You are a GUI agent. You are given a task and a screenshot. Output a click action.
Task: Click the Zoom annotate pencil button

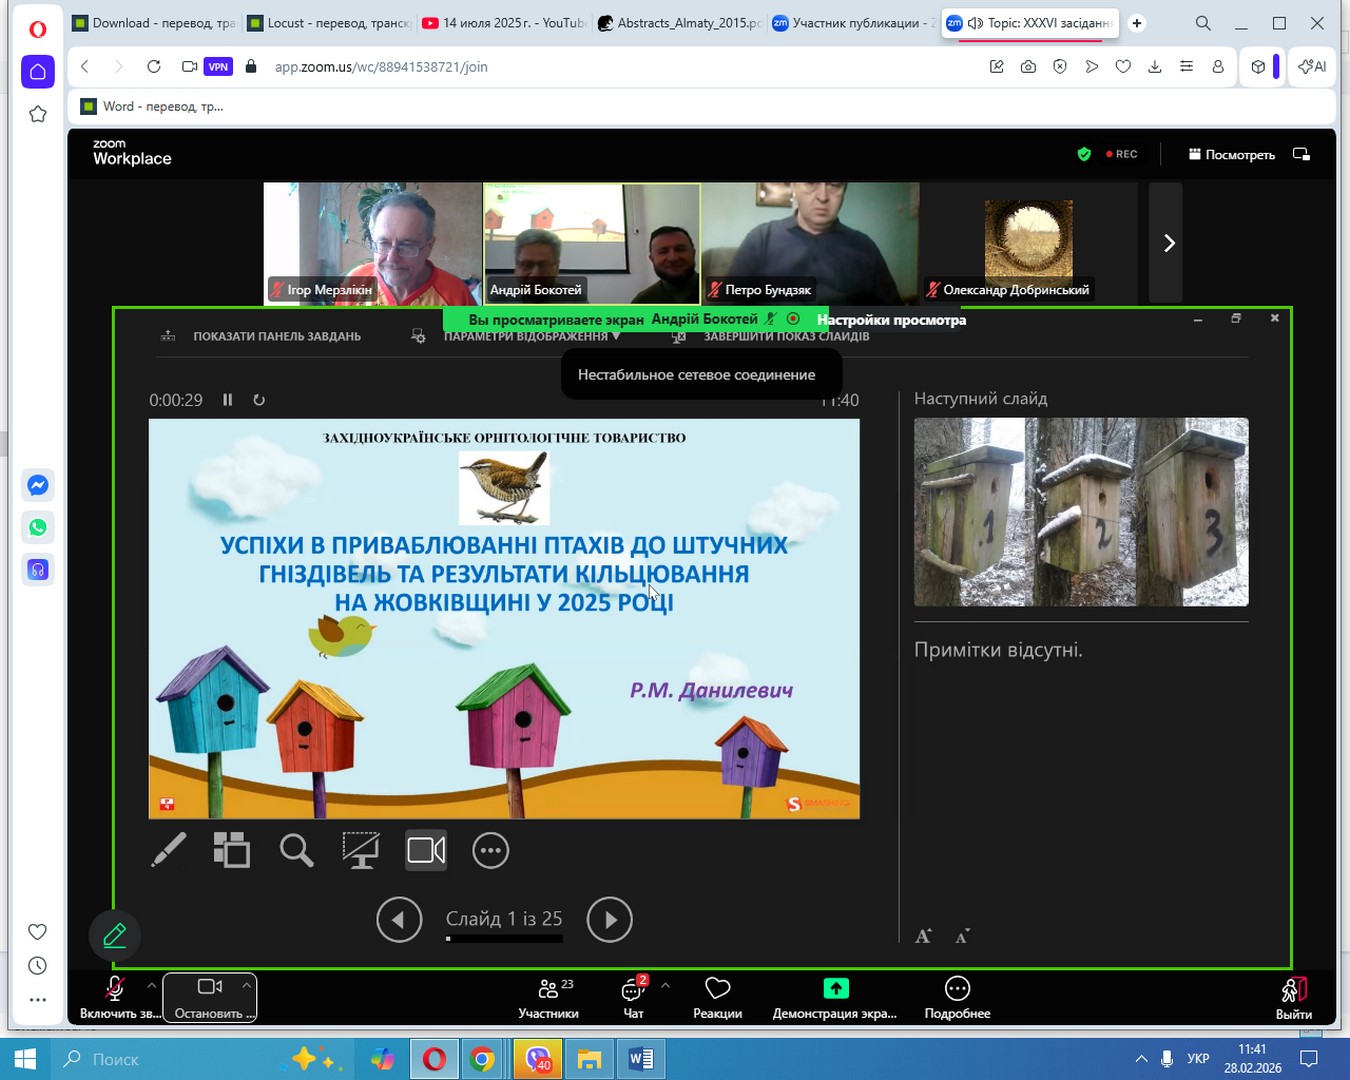pyautogui.click(x=115, y=935)
